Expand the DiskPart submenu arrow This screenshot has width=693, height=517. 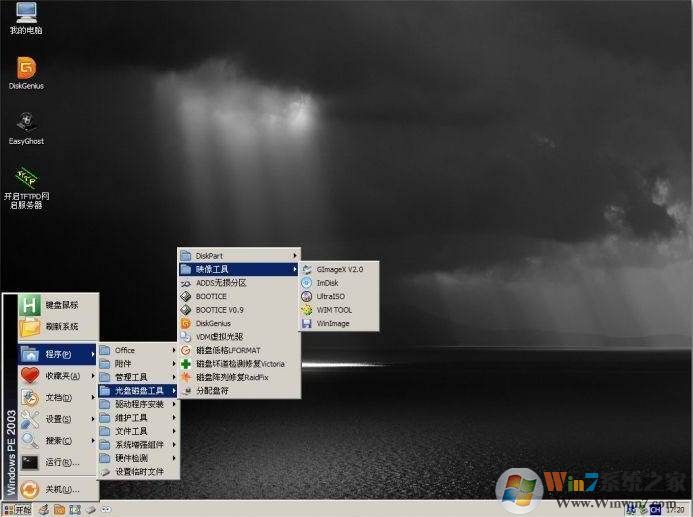coord(295,255)
